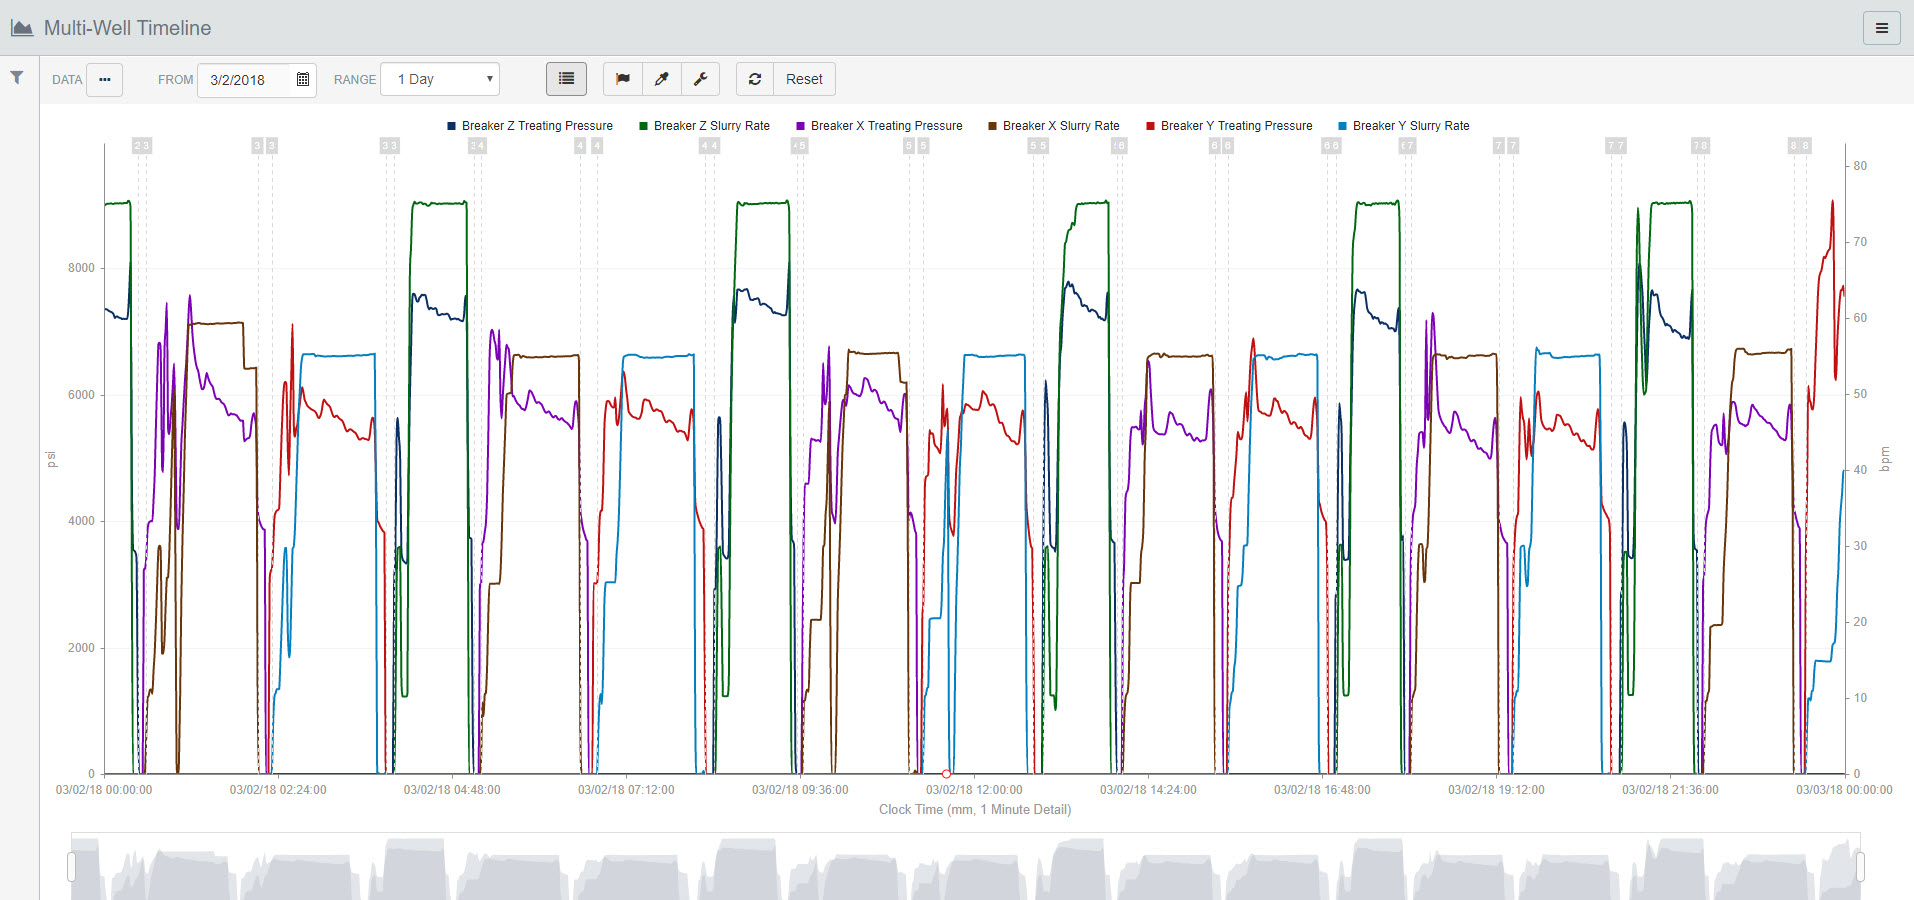Click the flag markers toolbar icon
The image size is (1914, 900).
click(623, 79)
